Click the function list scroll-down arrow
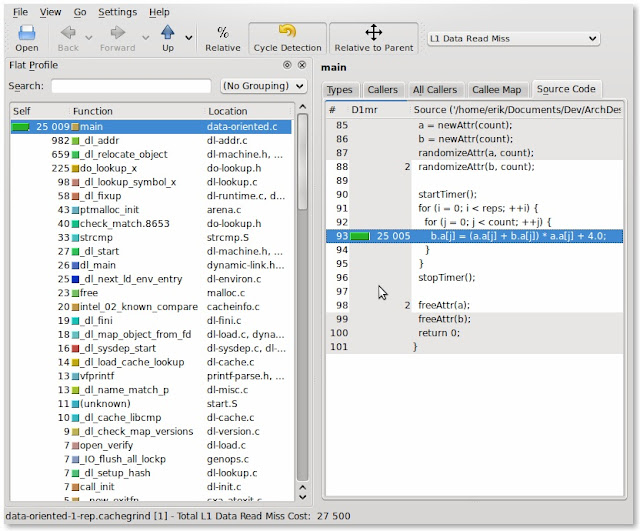This screenshot has width=640, height=531. 302,497
